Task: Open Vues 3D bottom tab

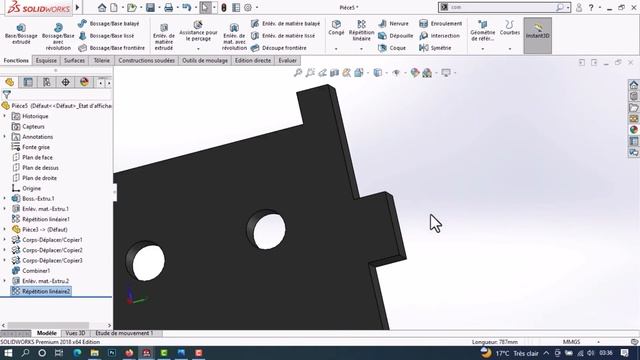Action: [x=75, y=333]
